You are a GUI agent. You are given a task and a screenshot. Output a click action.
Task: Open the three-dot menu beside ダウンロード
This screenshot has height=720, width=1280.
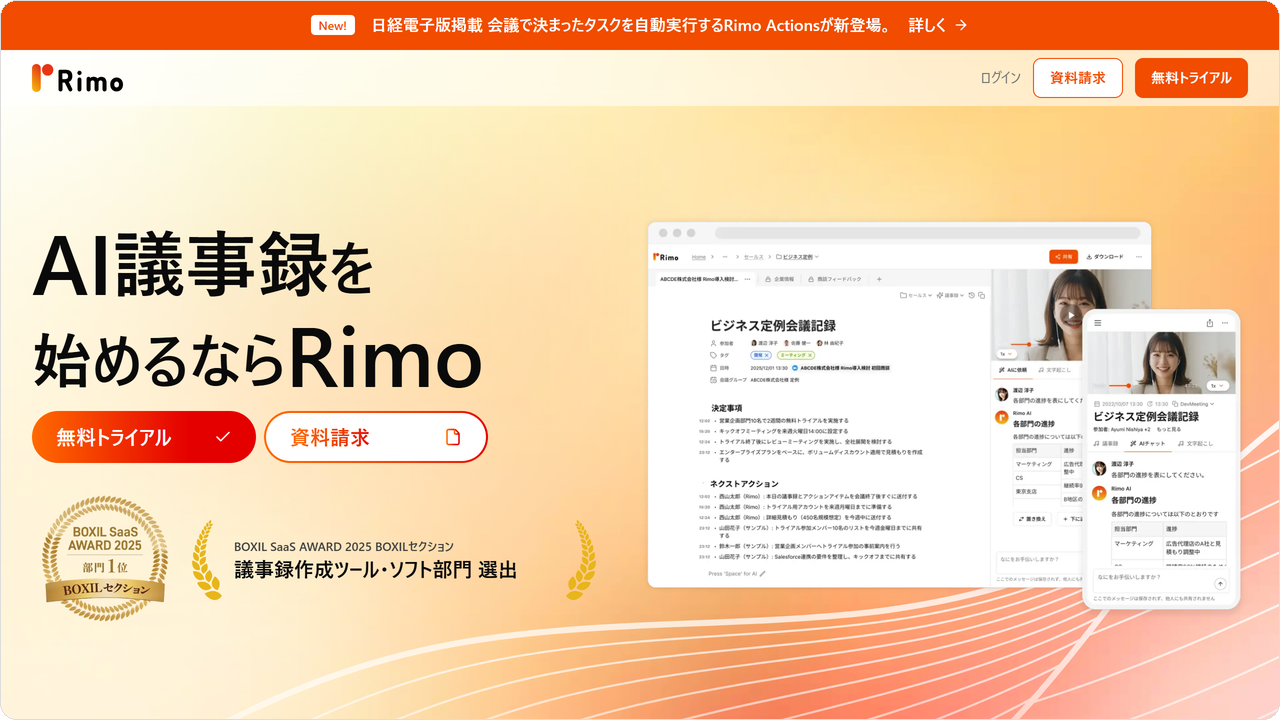click(x=1138, y=257)
